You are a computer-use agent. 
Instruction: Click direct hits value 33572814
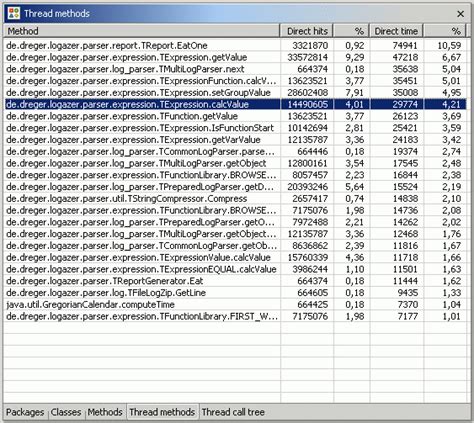(x=308, y=57)
